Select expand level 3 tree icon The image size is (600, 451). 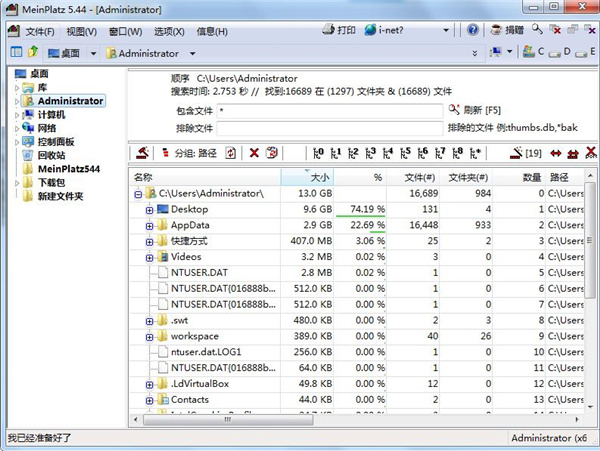(x=370, y=153)
